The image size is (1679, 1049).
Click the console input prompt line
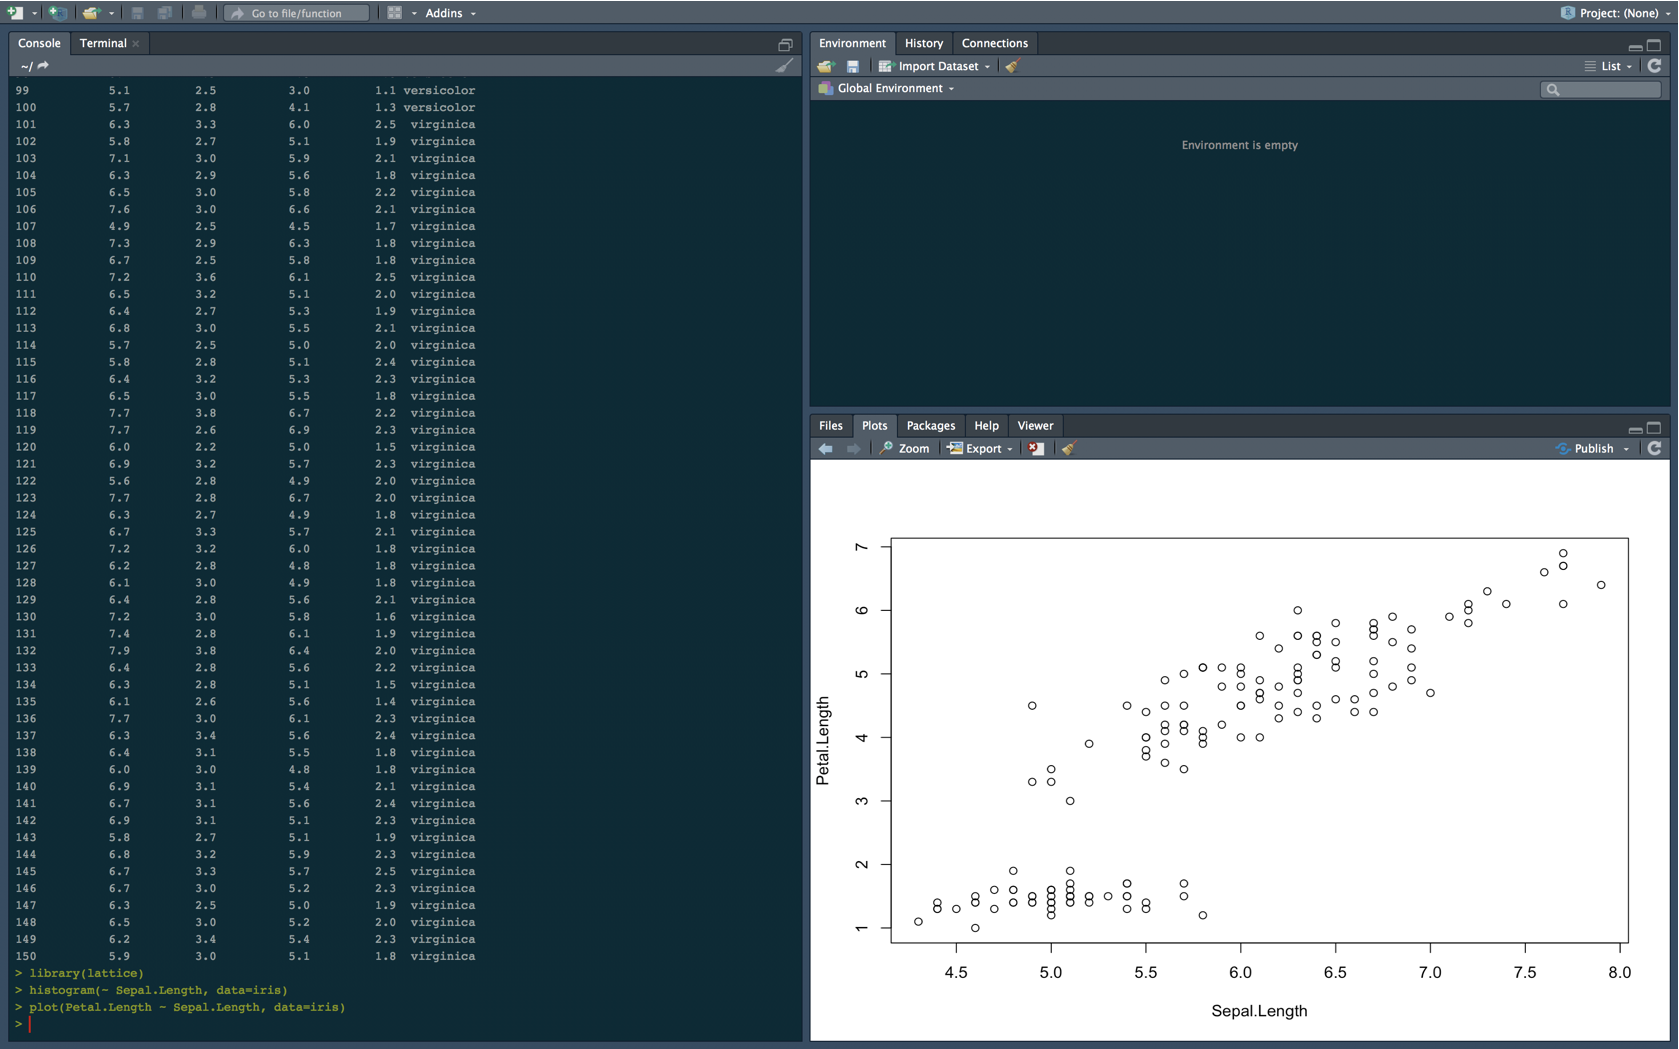coord(405,1024)
